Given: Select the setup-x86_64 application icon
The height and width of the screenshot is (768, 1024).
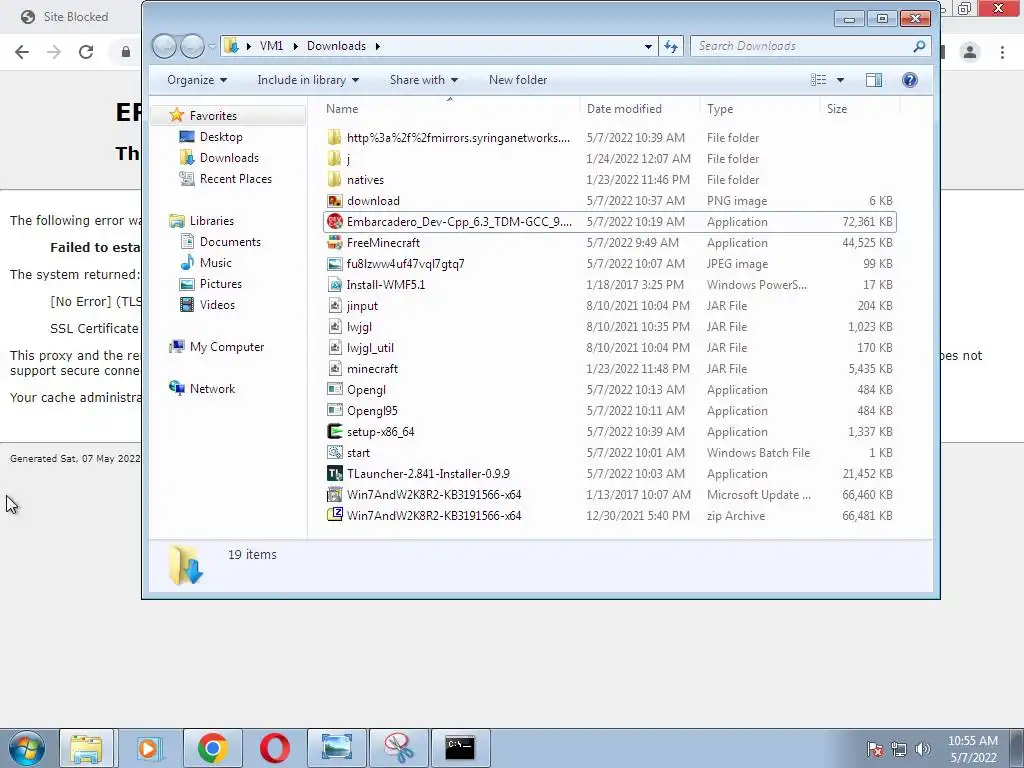Looking at the screenshot, I should click(334, 432).
